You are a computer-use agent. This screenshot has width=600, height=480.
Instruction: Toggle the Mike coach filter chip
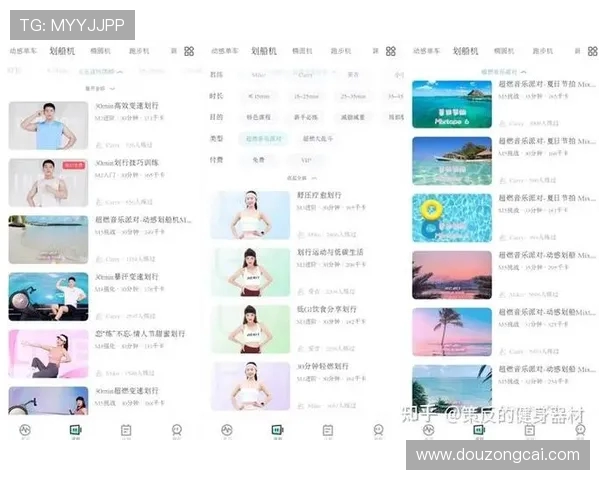[x=259, y=75]
